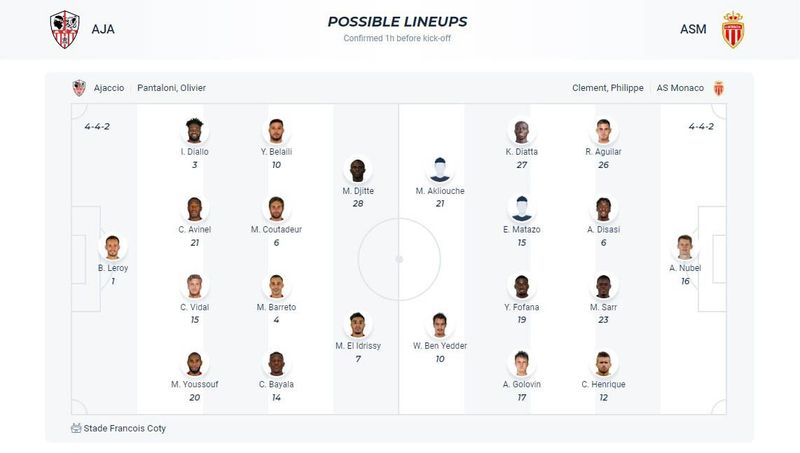Click small AS Monaco badge beside coach name
800x453 pixels.
[718, 88]
